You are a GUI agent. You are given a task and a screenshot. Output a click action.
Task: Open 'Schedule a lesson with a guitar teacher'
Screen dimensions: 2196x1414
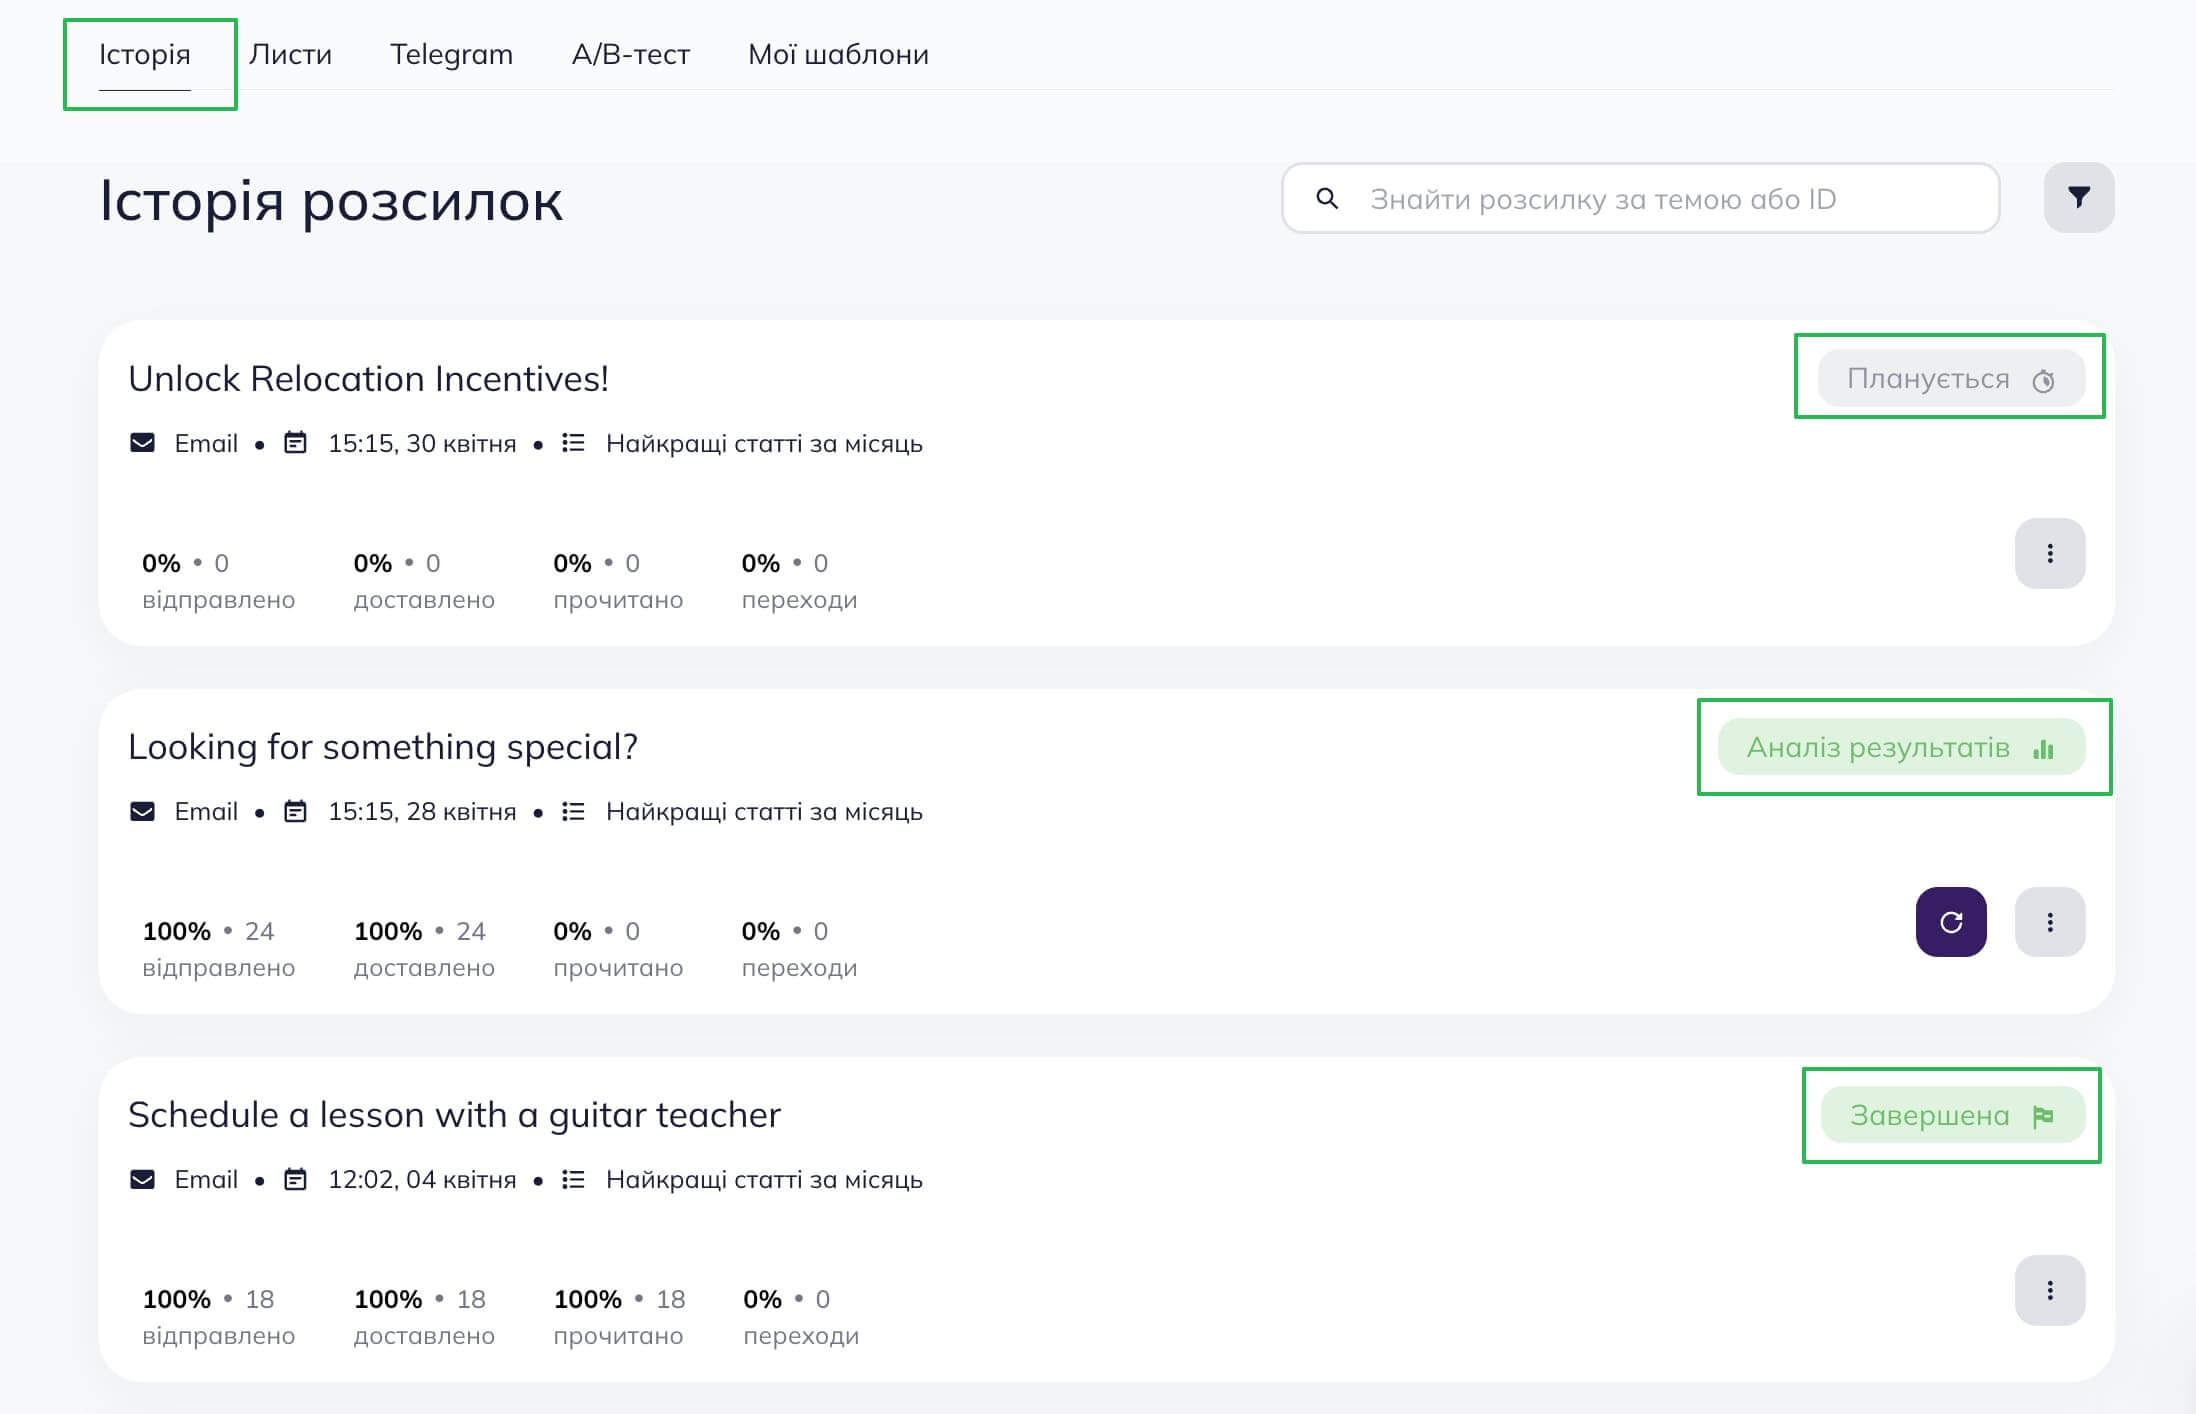(454, 1115)
